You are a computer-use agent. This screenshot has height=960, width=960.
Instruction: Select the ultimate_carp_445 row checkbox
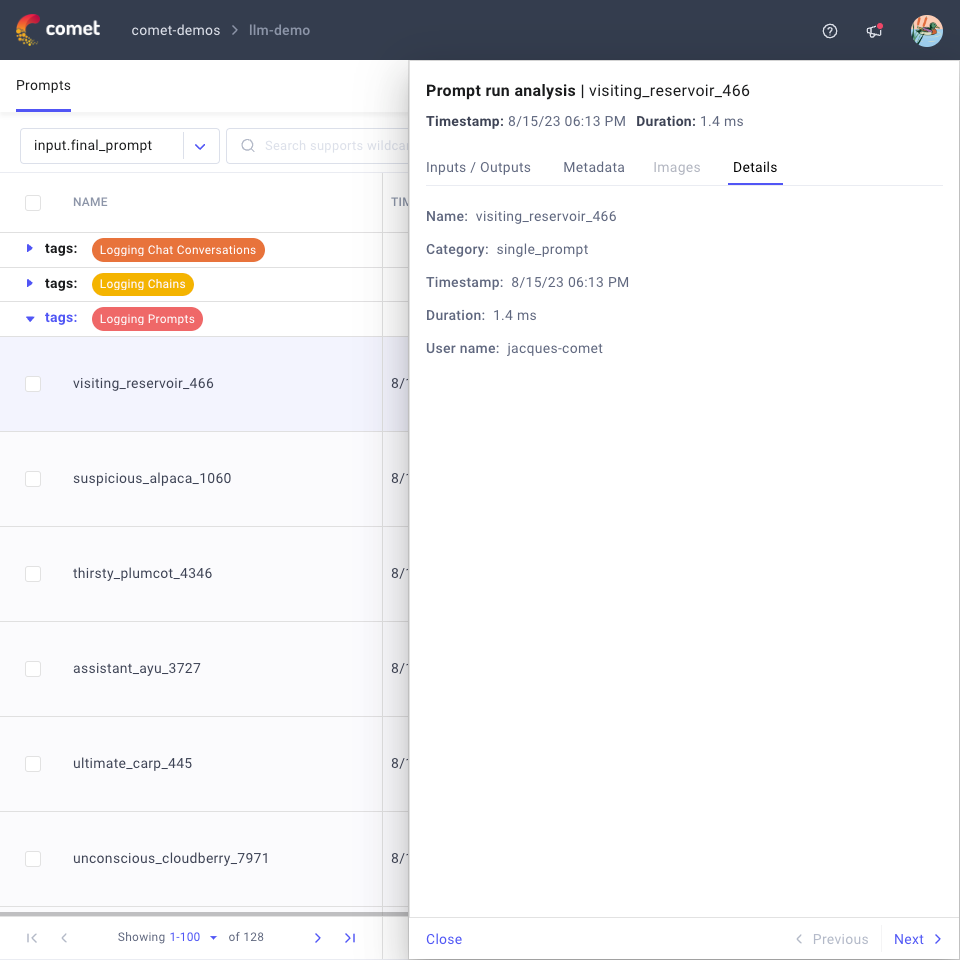click(x=33, y=764)
